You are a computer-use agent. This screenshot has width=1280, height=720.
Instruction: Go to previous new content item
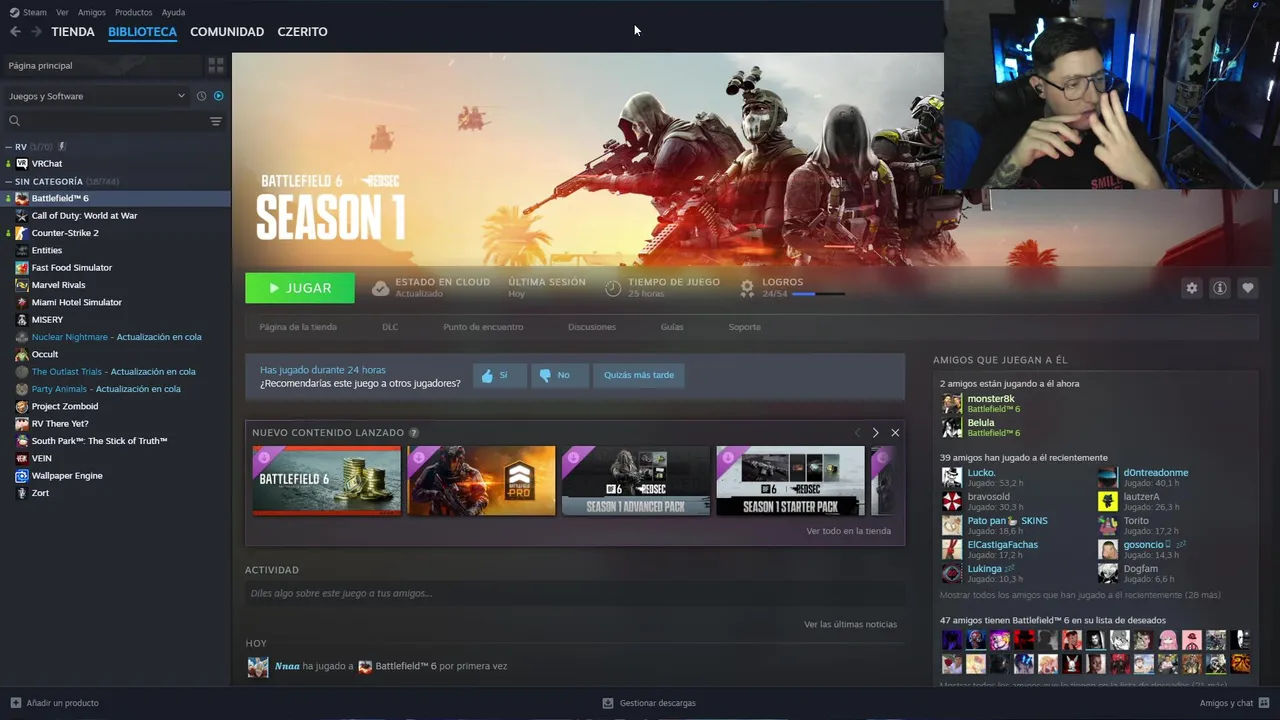[x=857, y=433]
